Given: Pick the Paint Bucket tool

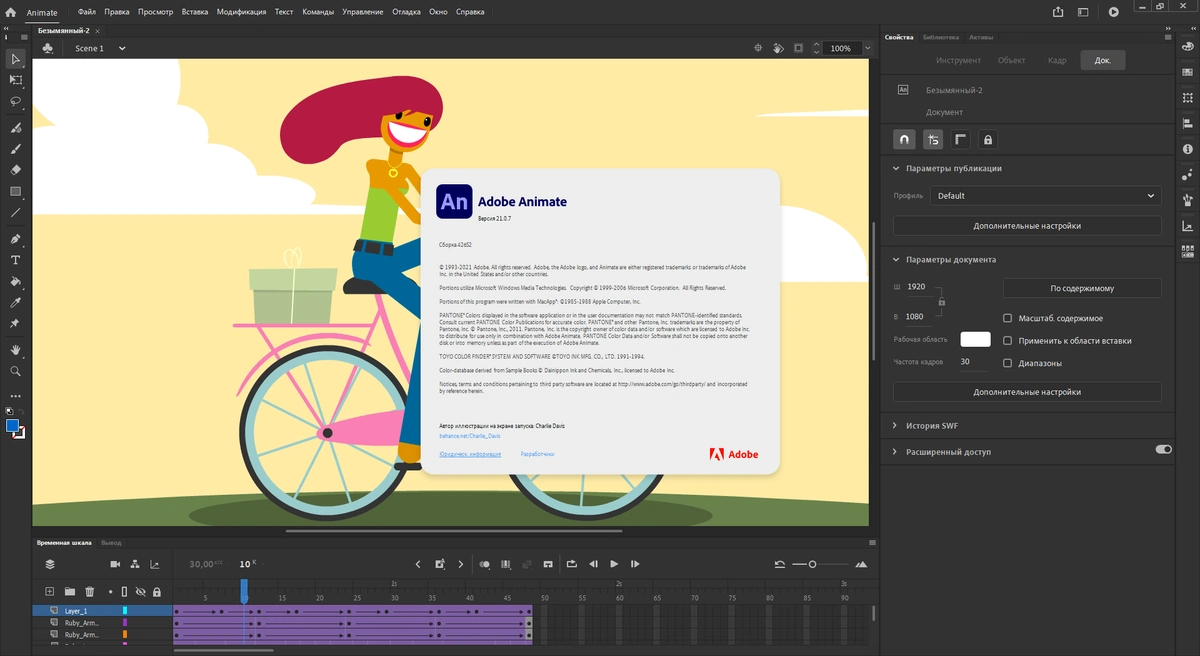Looking at the screenshot, I should point(15,281).
